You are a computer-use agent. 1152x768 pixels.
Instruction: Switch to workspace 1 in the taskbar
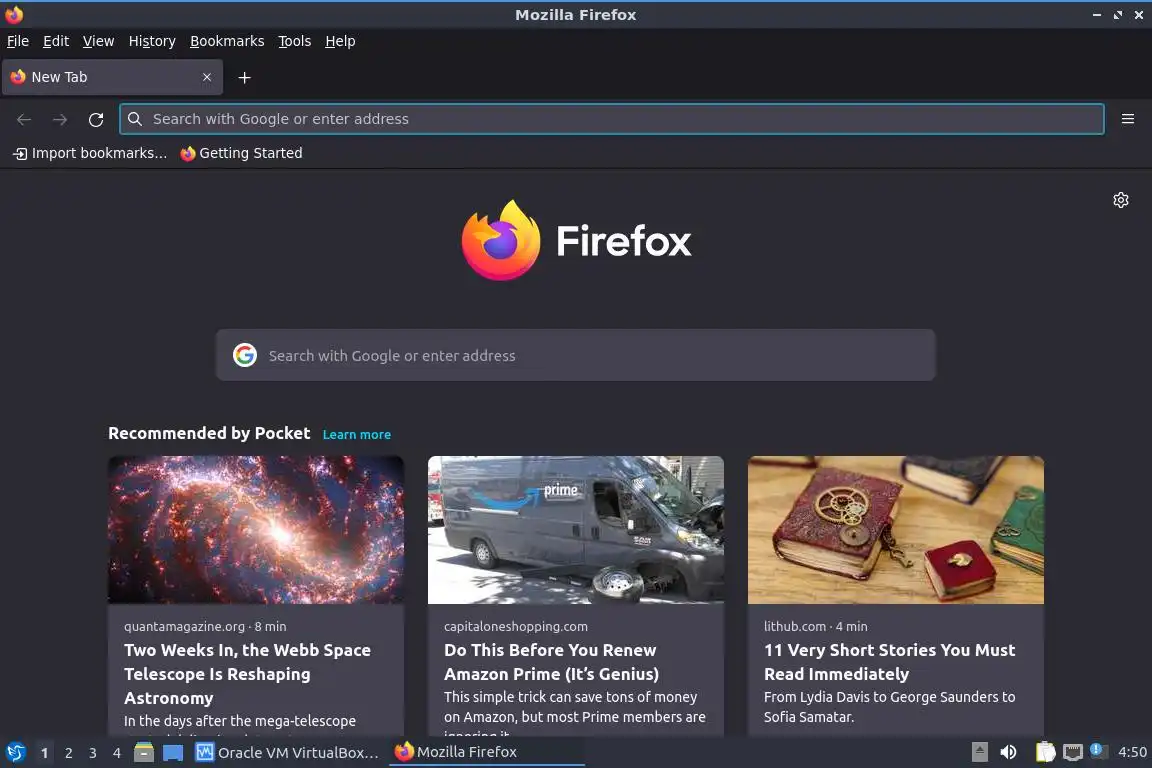click(x=44, y=753)
